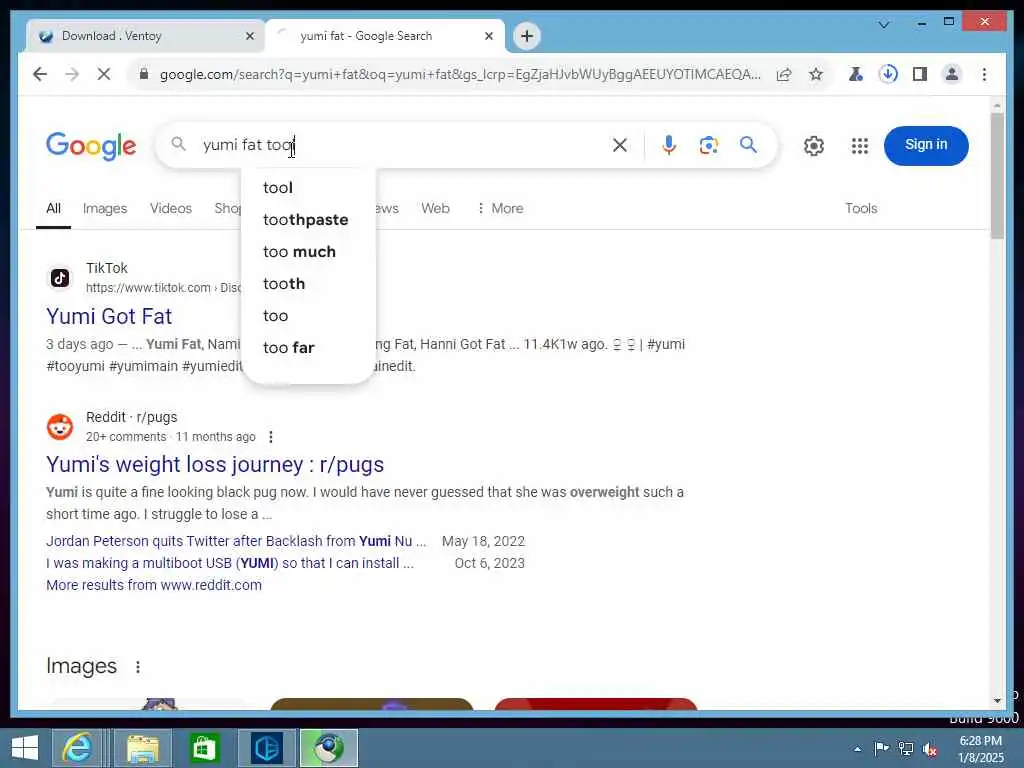Screen dimensions: 1024x768
Task: Open Google quick settings gear
Action: [x=814, y=146]
